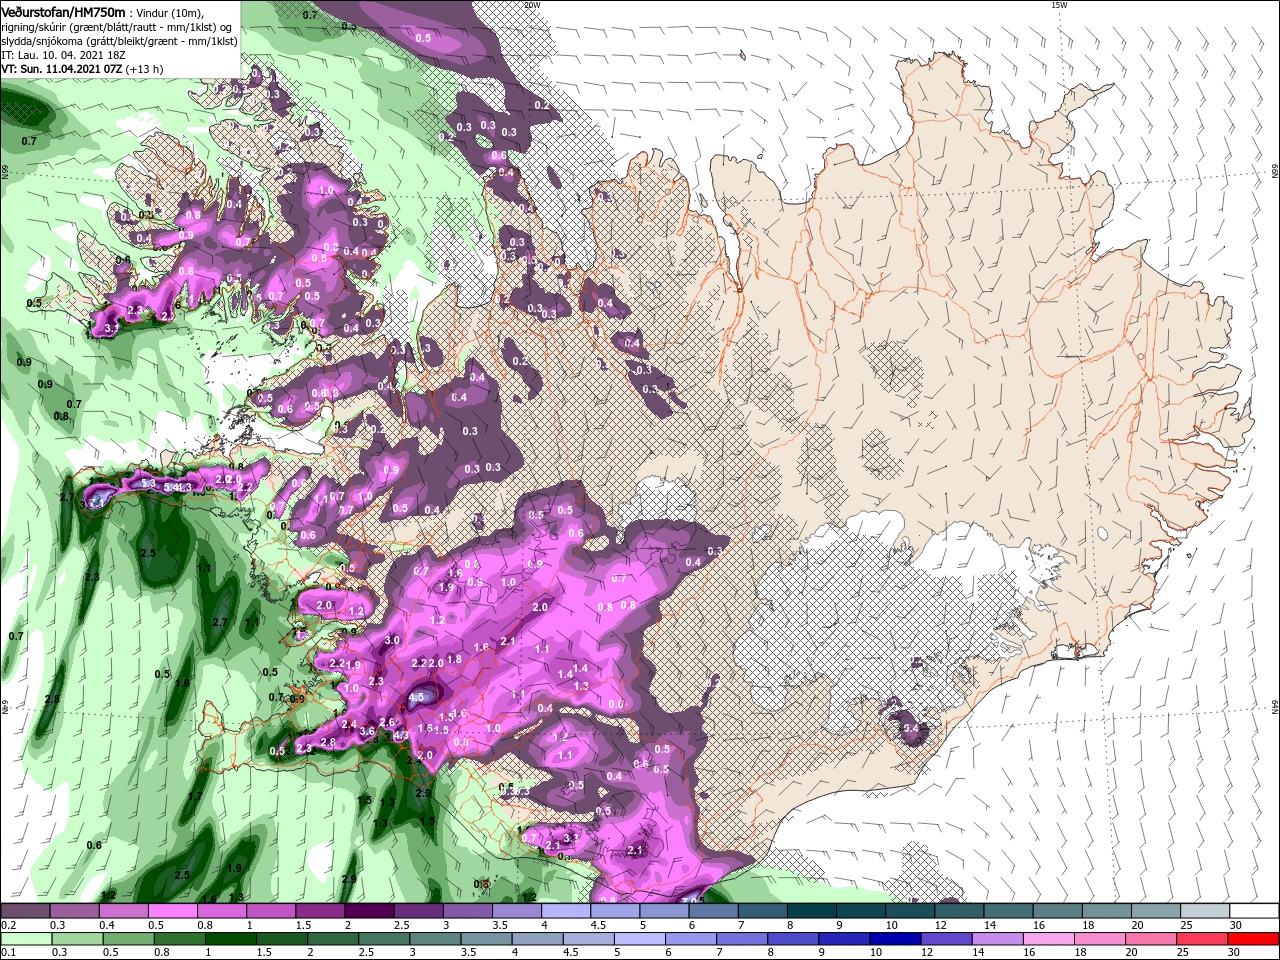This screenshot has width=1280, height=960.
Task: Pick the lavender 4 swatch in snow legend
Action: click(564, 911)
